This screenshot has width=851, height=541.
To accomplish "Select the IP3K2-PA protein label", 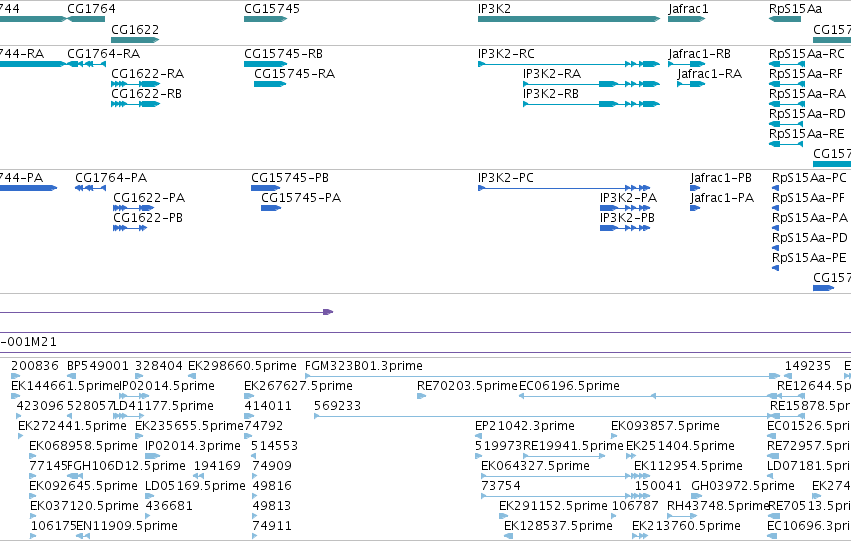I will (628, 198).
